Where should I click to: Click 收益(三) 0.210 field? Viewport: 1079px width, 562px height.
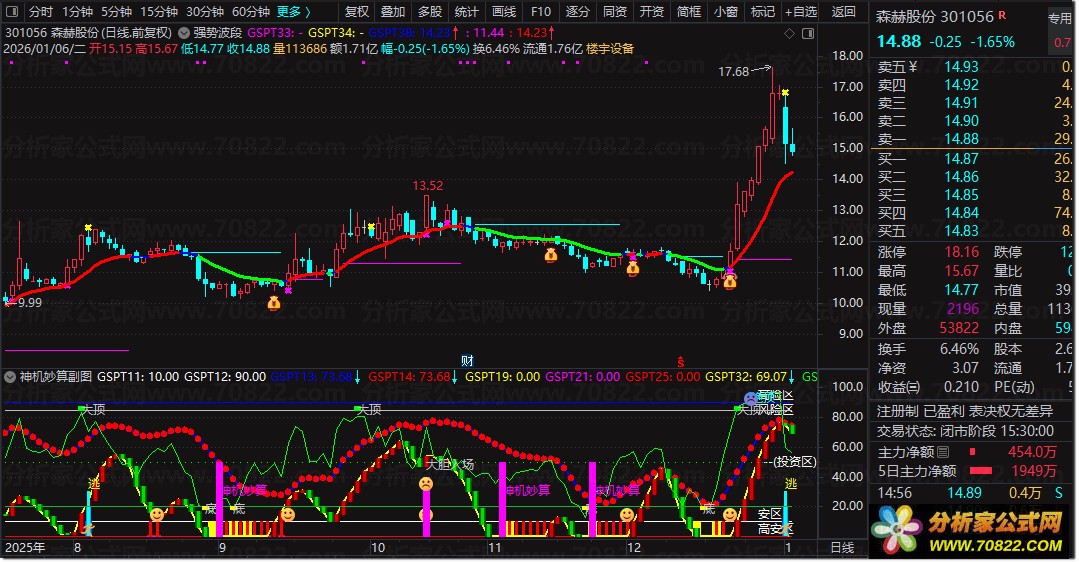(928, 387)
